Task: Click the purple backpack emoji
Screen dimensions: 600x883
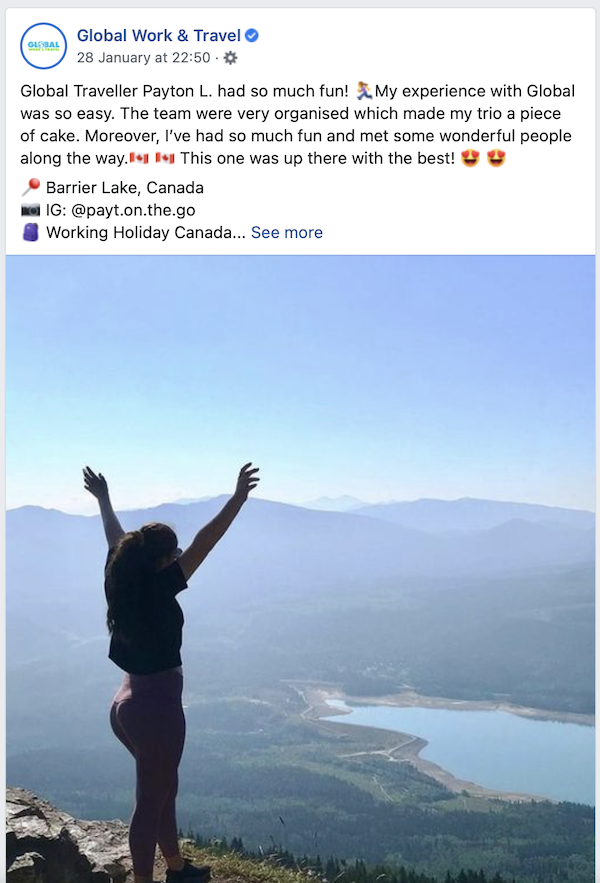Action: click(x=30, y=232)
